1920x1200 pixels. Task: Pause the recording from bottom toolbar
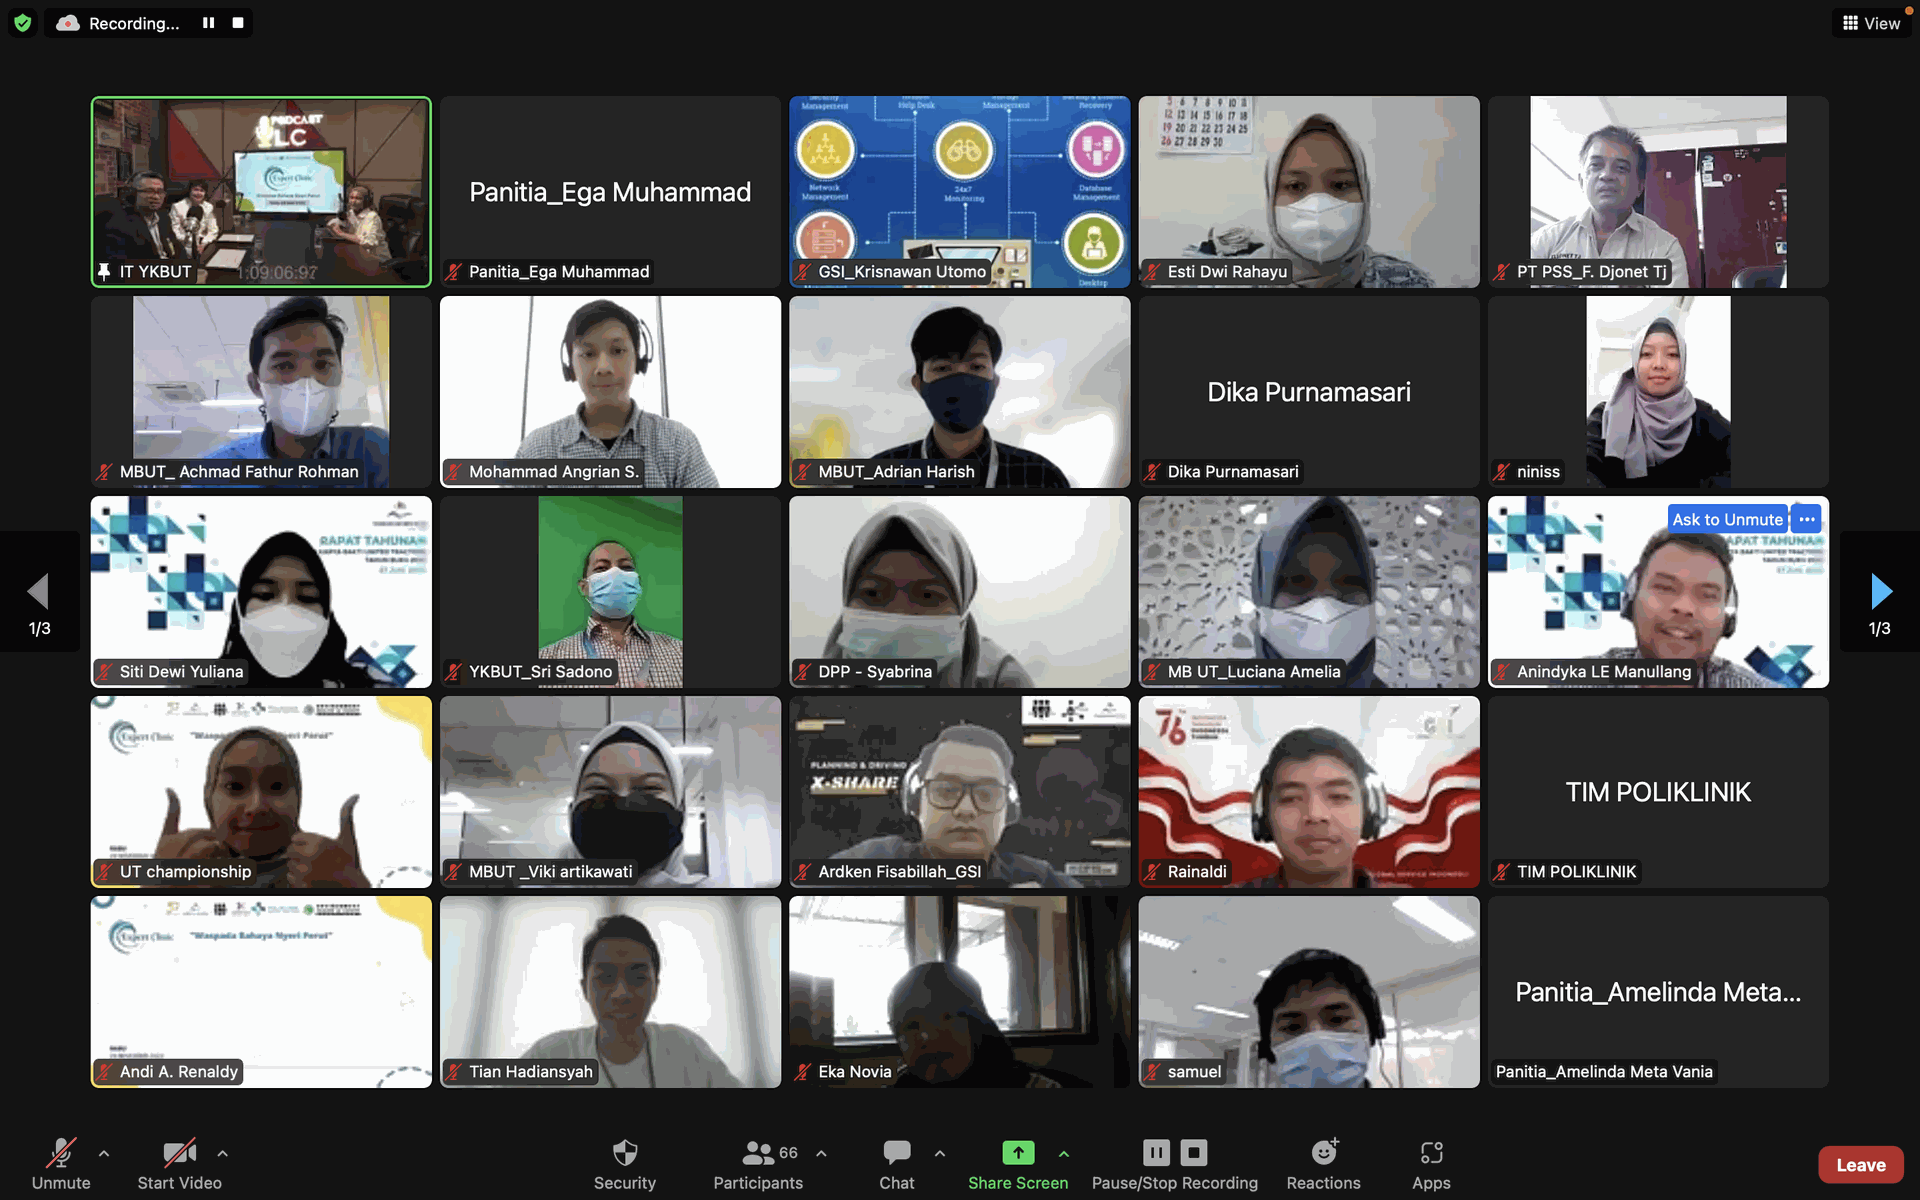pyautogui.click(x=1156, y=1153)
